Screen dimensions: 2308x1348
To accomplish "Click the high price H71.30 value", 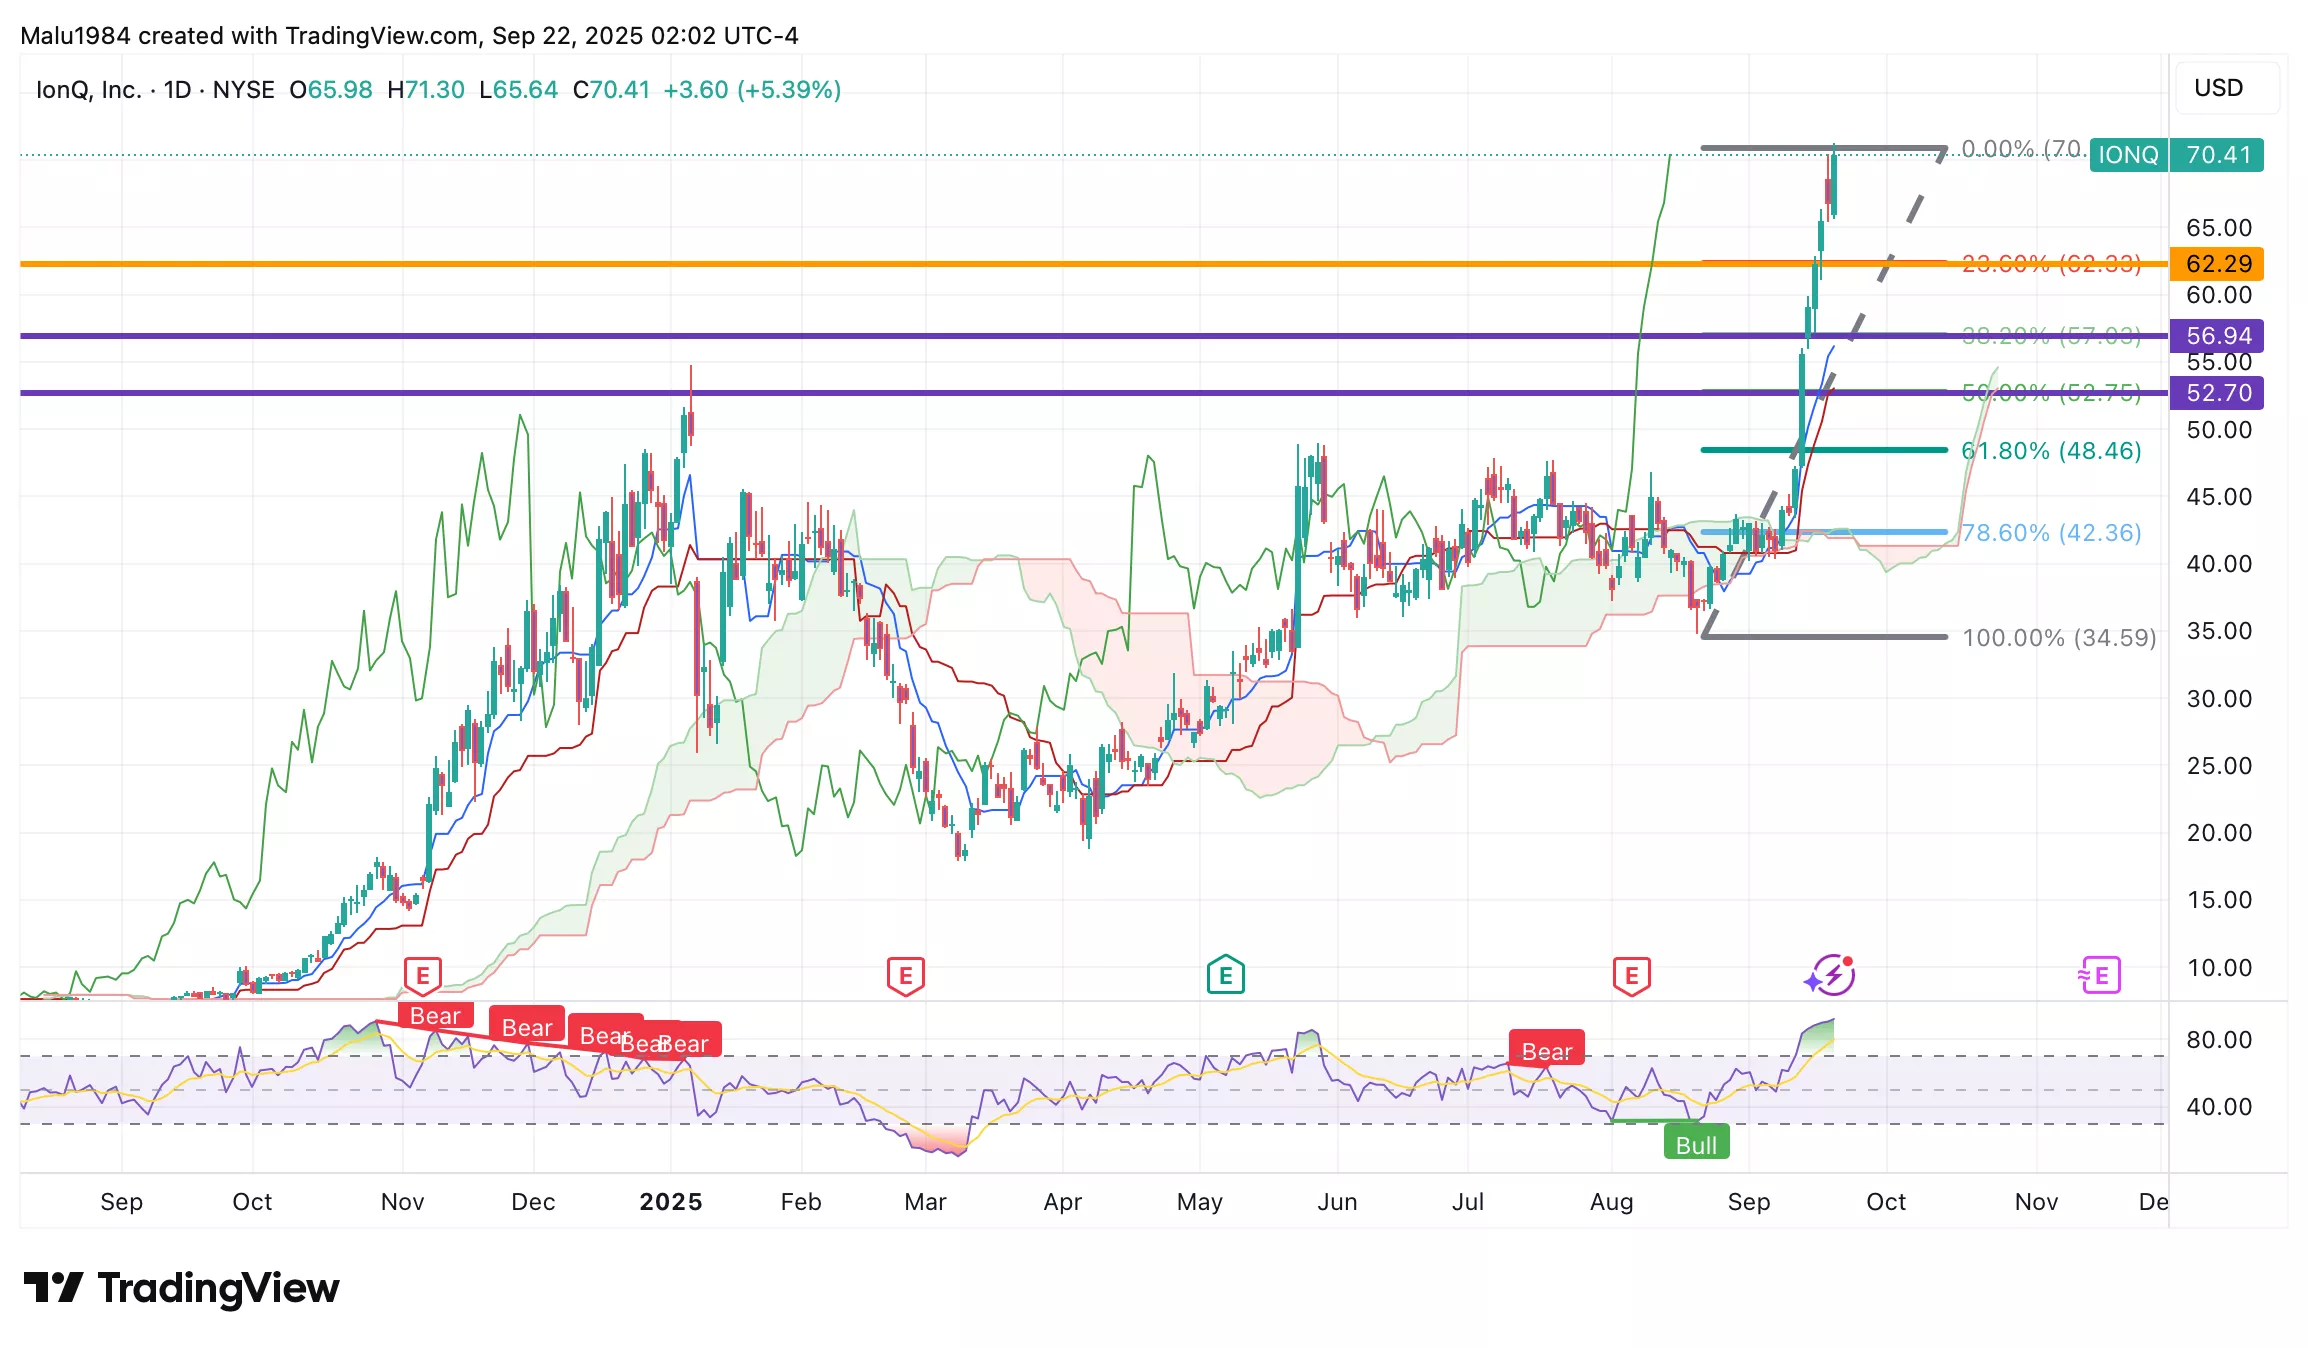I will coord(426,90).
